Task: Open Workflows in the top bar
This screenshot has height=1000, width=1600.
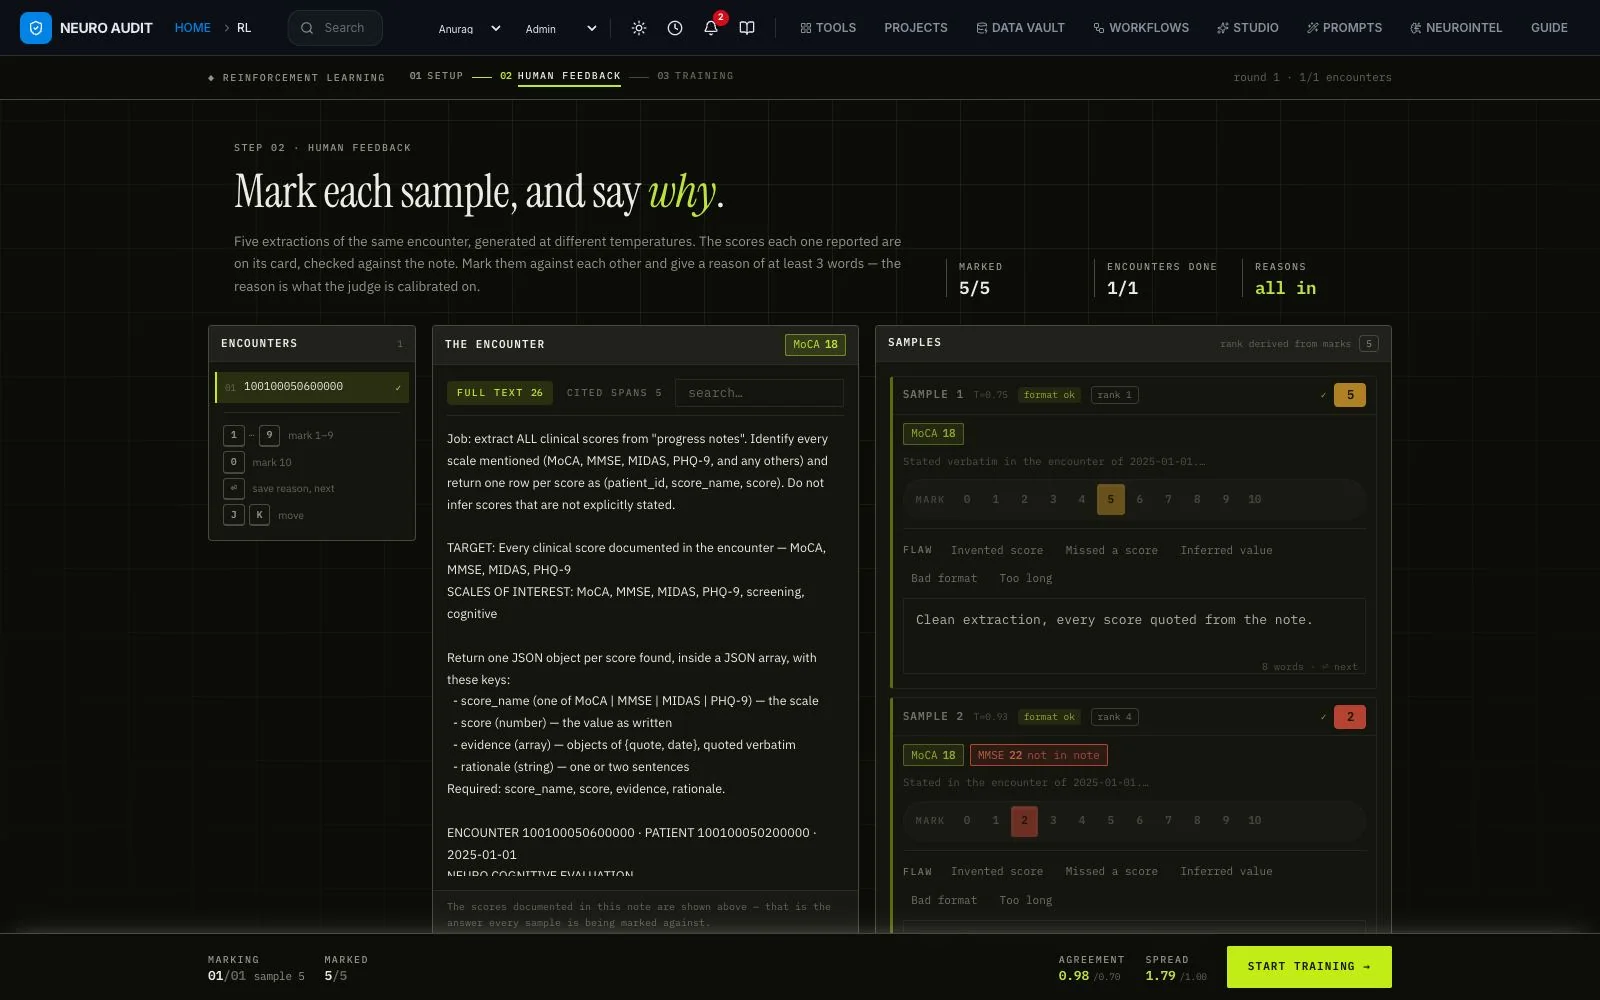Action: pyautogui.click(x=1141, y=28)
